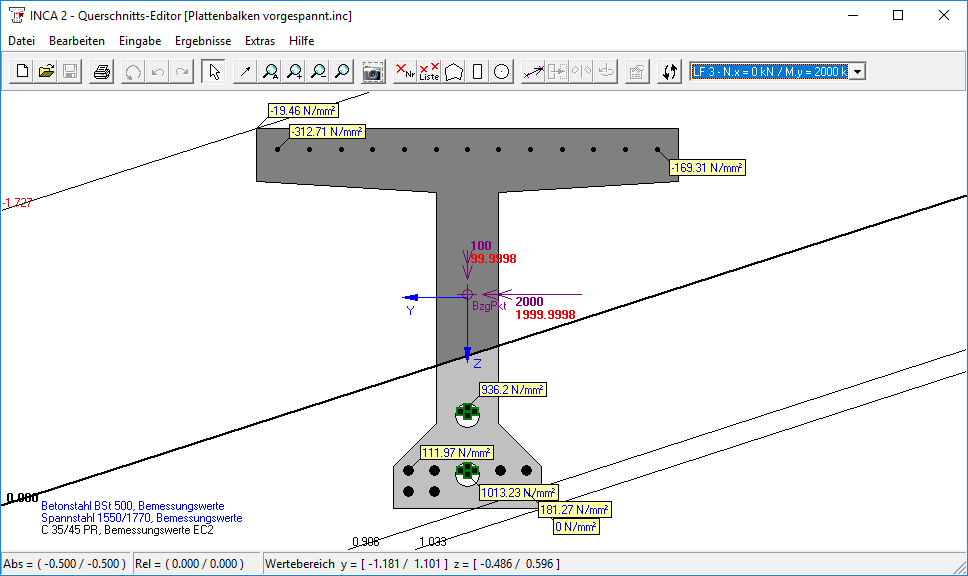
Task: Open the Eingabe menu
Action: (x=140, y=41)
